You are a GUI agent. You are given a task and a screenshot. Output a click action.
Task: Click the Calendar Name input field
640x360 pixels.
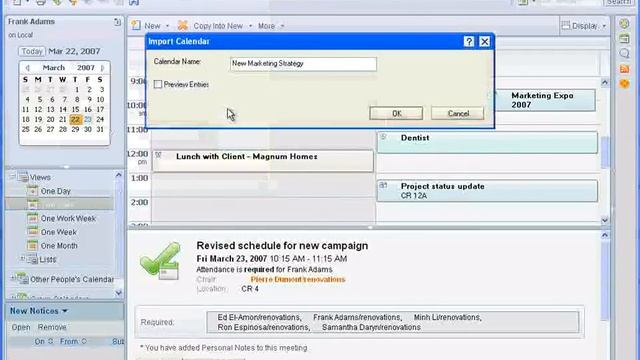click(x=303, y=64)
